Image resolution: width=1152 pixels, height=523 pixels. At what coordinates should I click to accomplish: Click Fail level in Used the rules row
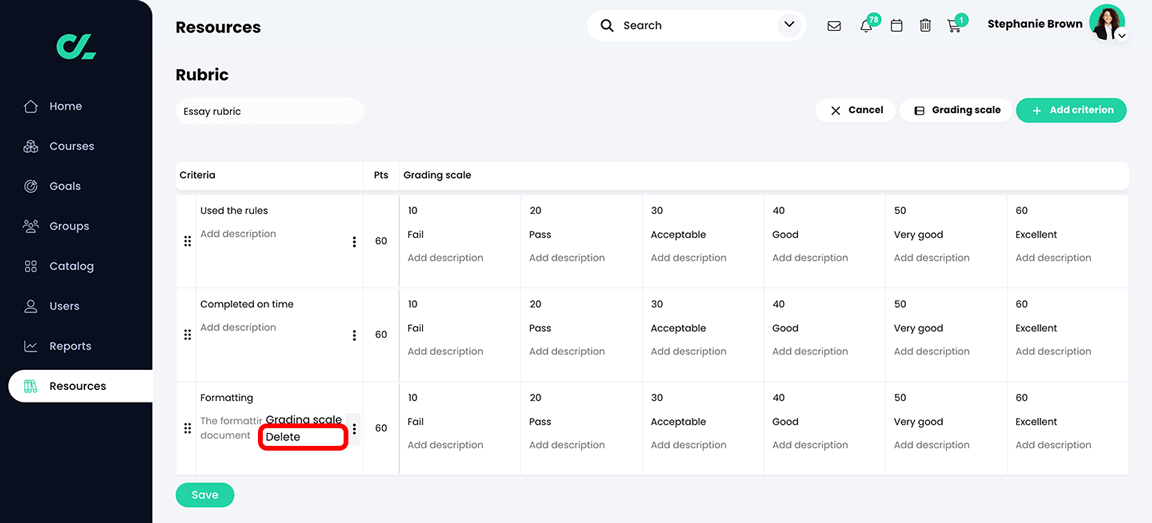click(416, 235)
